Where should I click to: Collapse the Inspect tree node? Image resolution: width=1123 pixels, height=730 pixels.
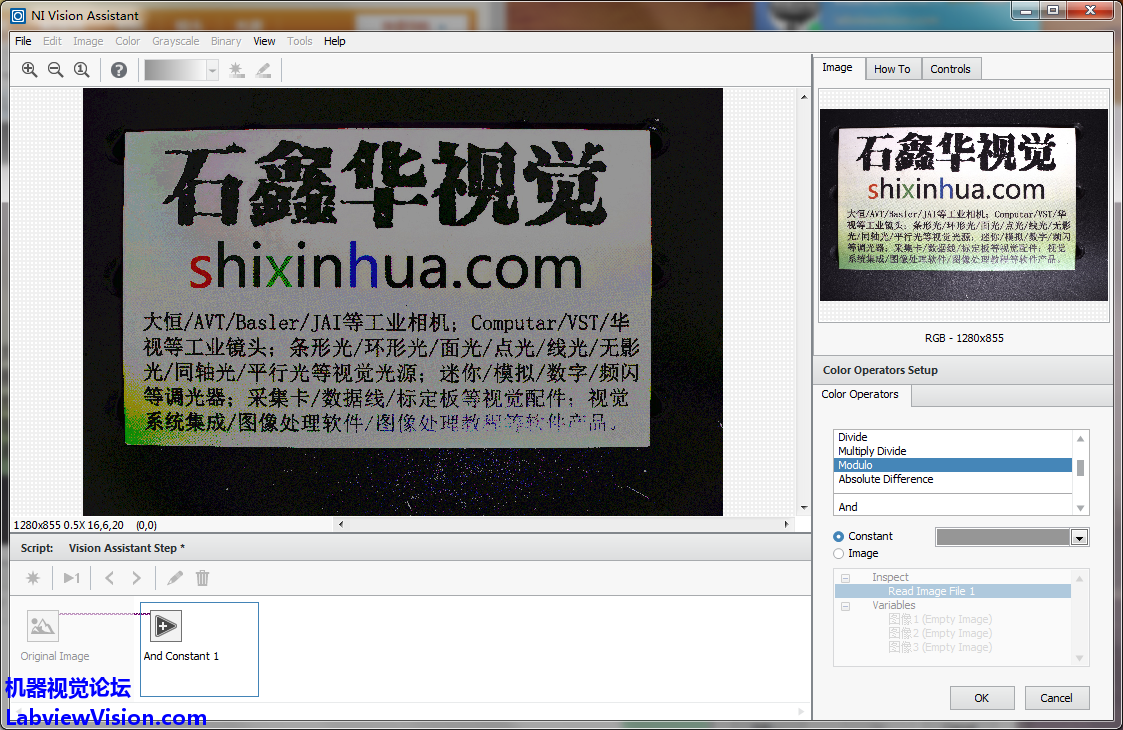tap(845, 577)
